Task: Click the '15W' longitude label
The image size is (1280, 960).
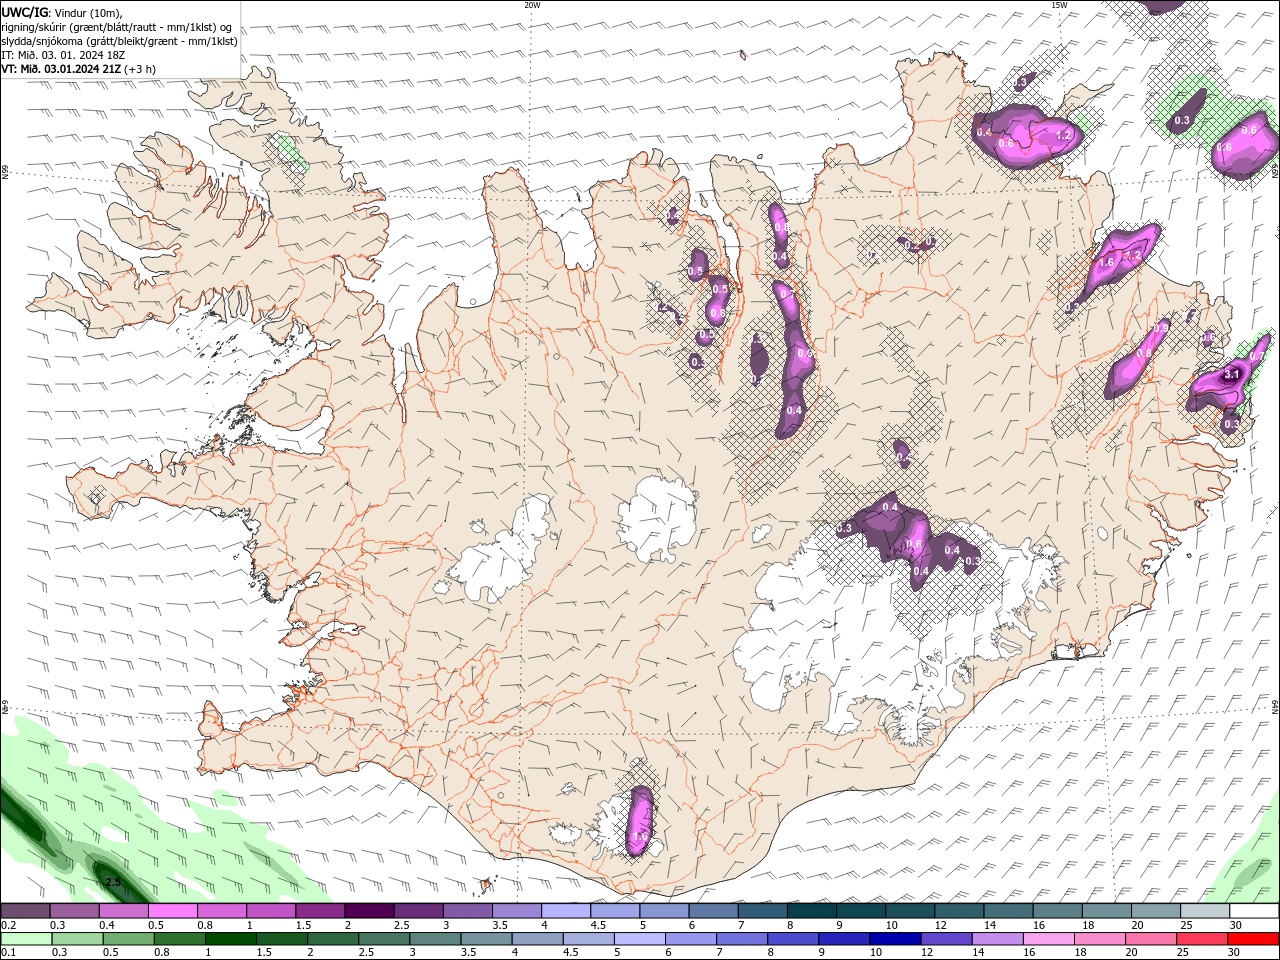Action: point(1059,5)
